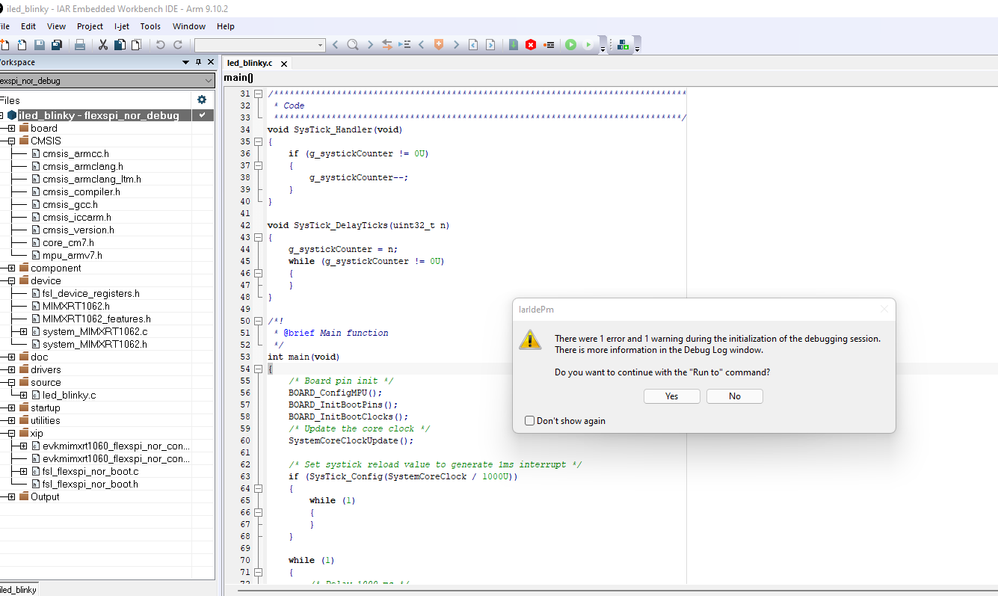This screenshot has height=596, width=998.
Task: Click the Go To Line icon
Action: [404, 45]
